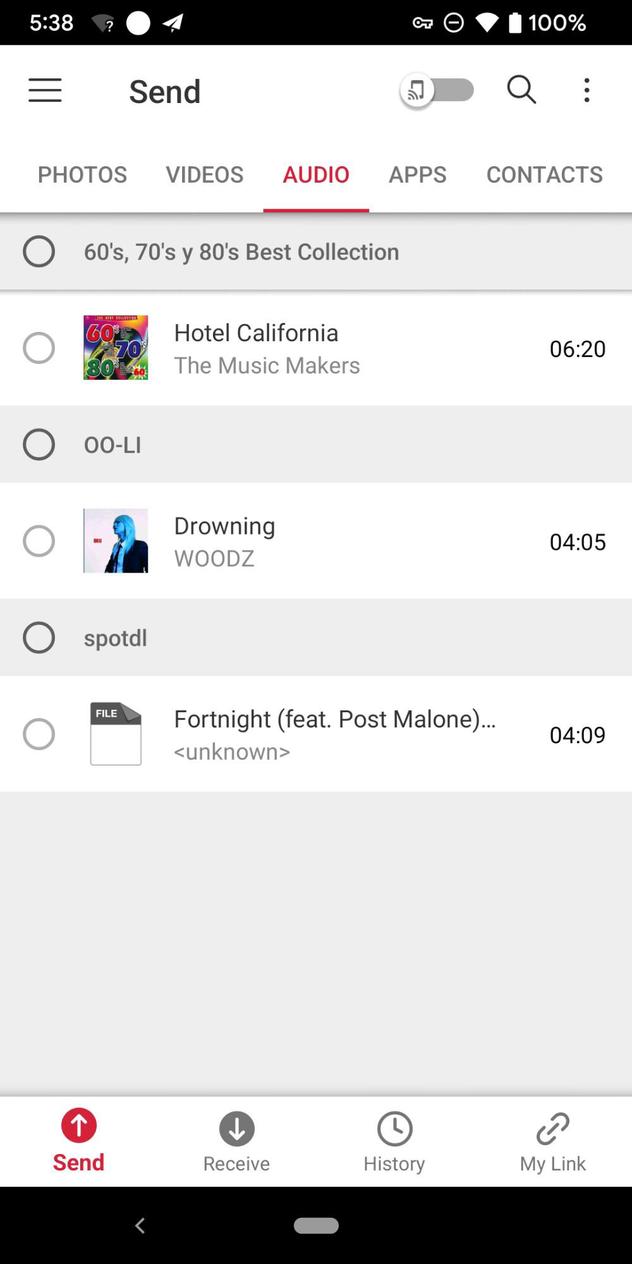The height and width of the screenshot is (1264, 632).
Task: Tap the back navigation arrow
Action: pyautogui.click(x=140, y=1225)
